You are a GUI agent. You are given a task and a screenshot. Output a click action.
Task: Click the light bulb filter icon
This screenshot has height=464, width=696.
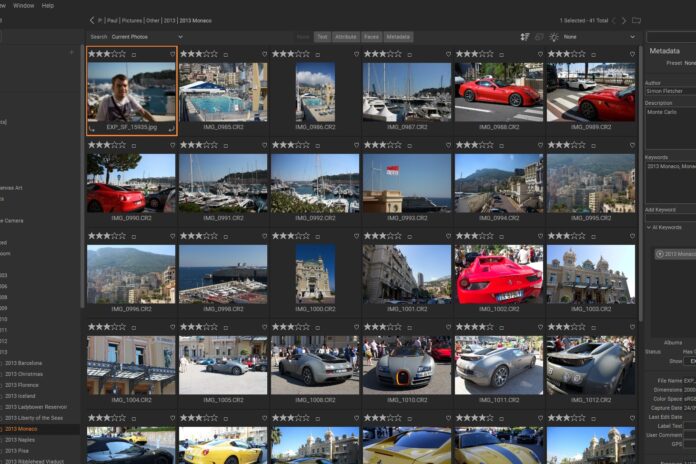point(554,37)
